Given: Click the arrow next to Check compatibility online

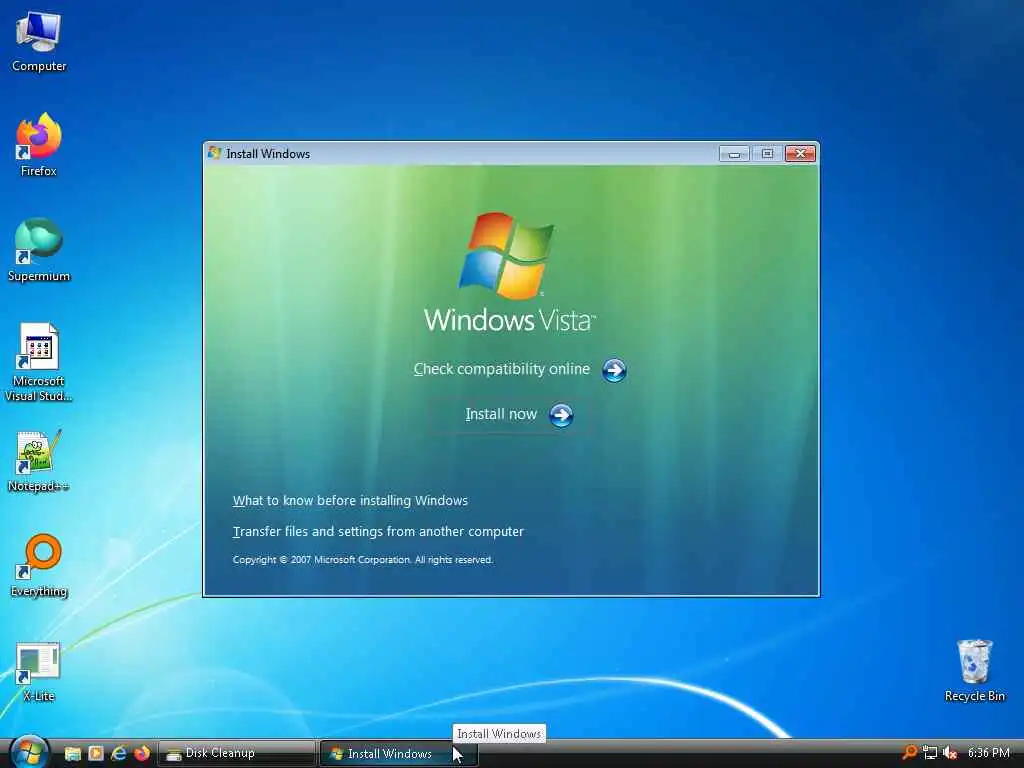Looking at the screenshot, I should coord(614,370).
